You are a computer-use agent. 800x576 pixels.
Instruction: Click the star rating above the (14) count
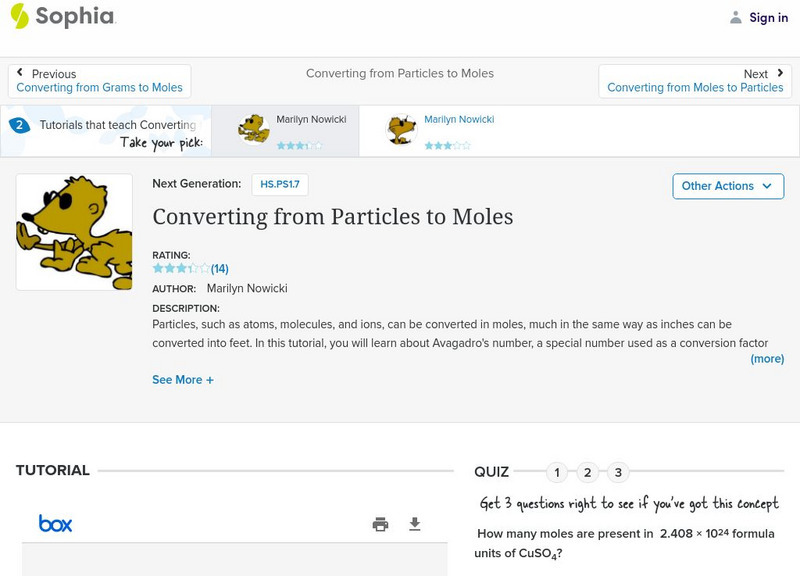tap(180, 268)
